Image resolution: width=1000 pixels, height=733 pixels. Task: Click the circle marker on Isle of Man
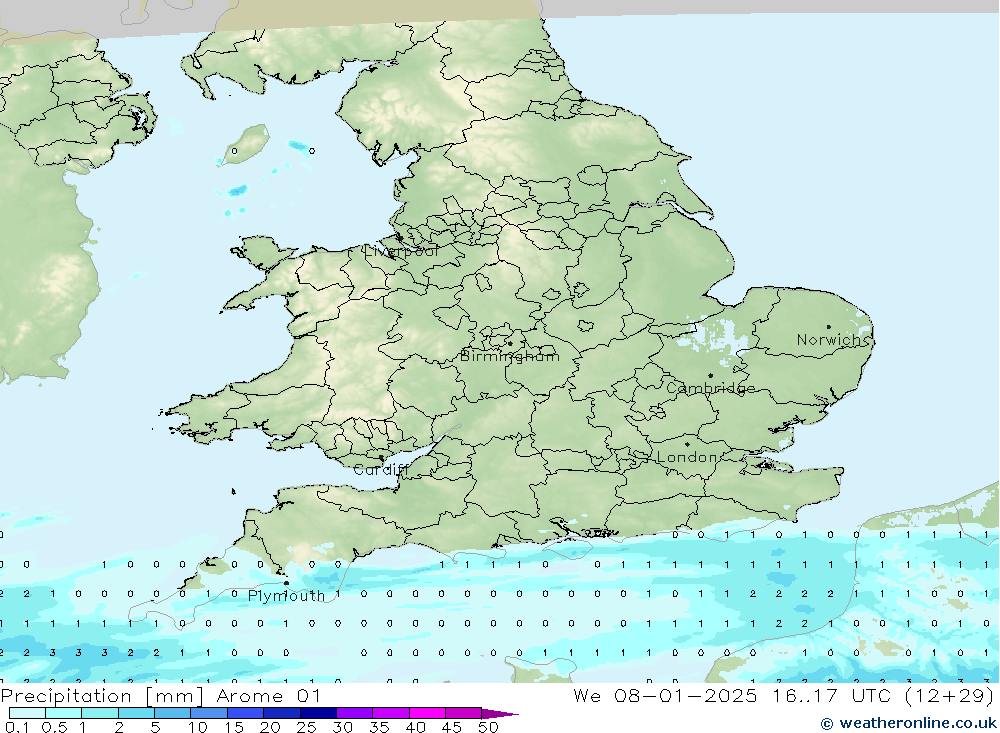(x=235, y=151)
